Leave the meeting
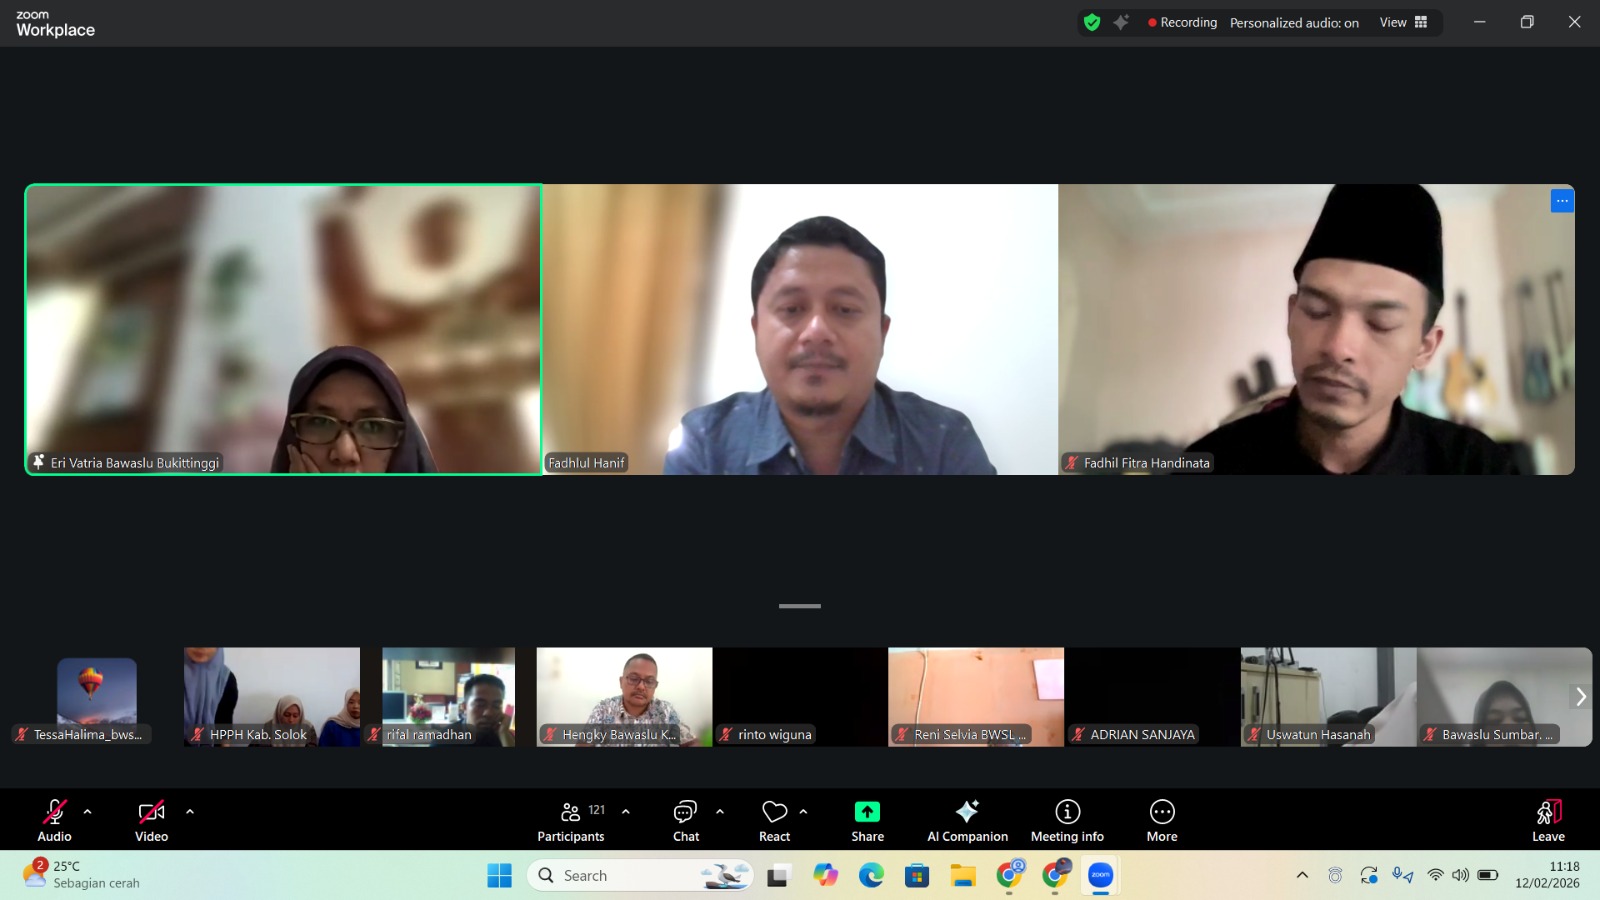 coord(1548,821)
